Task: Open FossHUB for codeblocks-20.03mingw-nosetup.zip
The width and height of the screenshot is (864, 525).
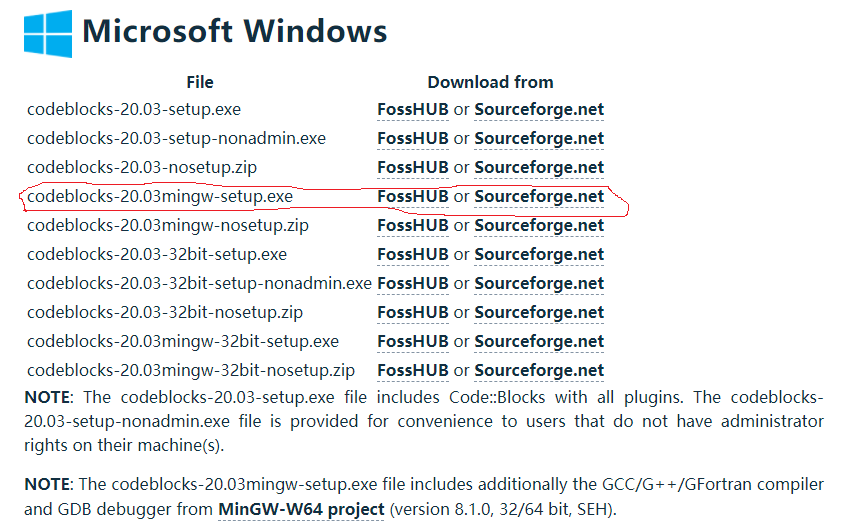Action: coord(413,225)
